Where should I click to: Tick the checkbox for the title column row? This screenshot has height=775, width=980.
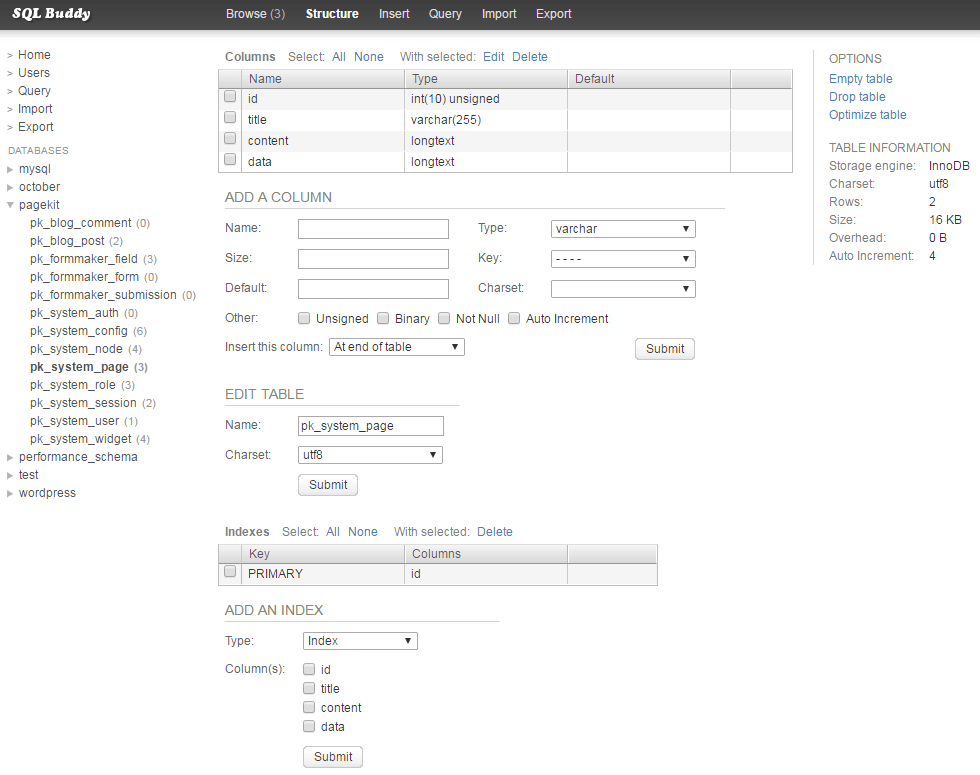(230, 118)
